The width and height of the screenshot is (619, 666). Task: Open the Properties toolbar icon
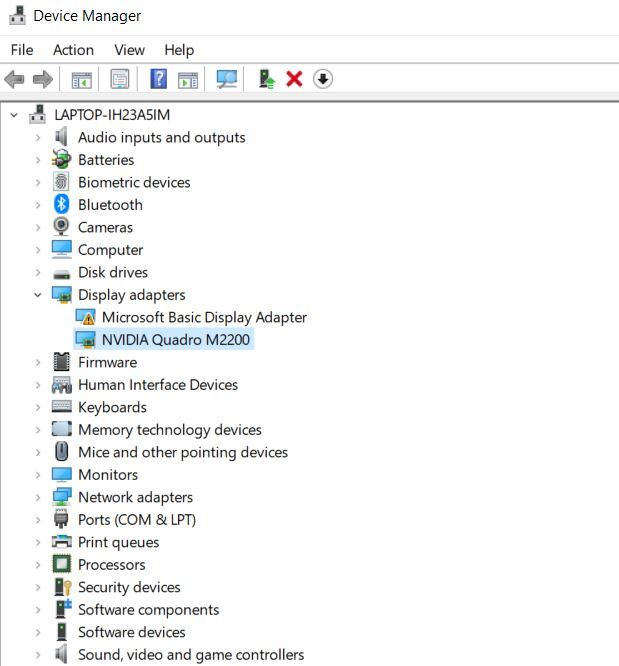(x=120, y=79)
